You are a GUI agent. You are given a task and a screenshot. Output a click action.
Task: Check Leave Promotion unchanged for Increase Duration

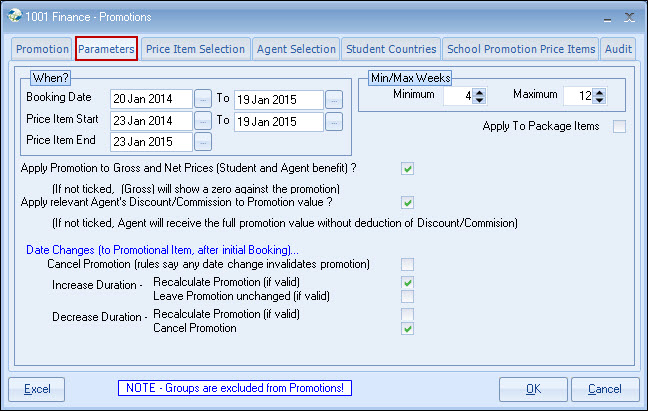pos(407,297)
